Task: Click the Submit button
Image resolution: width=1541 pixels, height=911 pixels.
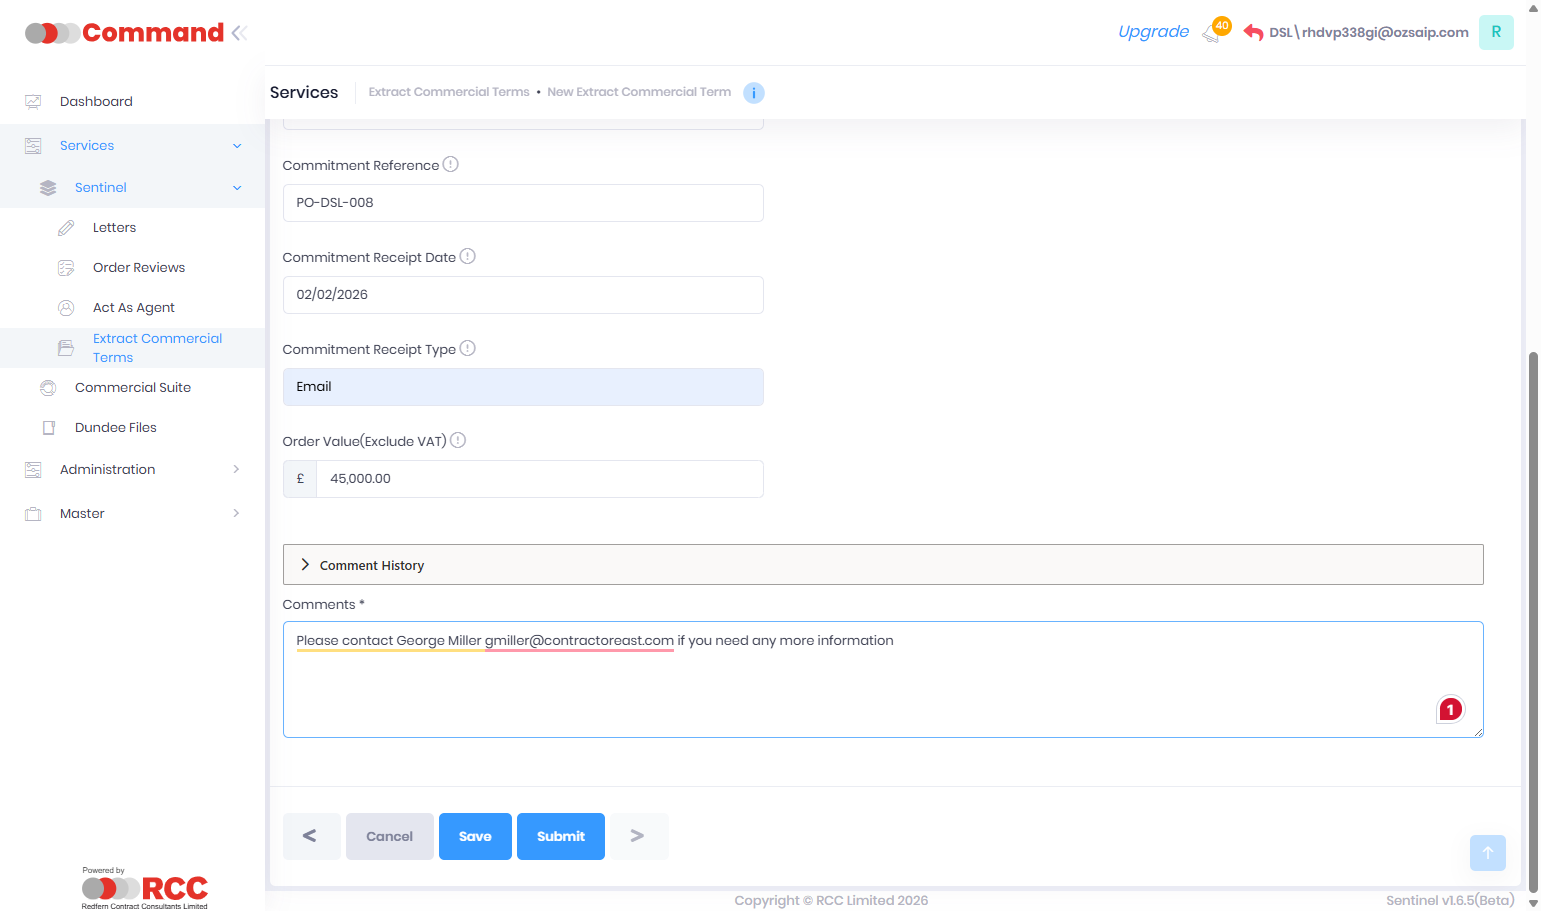Action: (x=561, y=836)
